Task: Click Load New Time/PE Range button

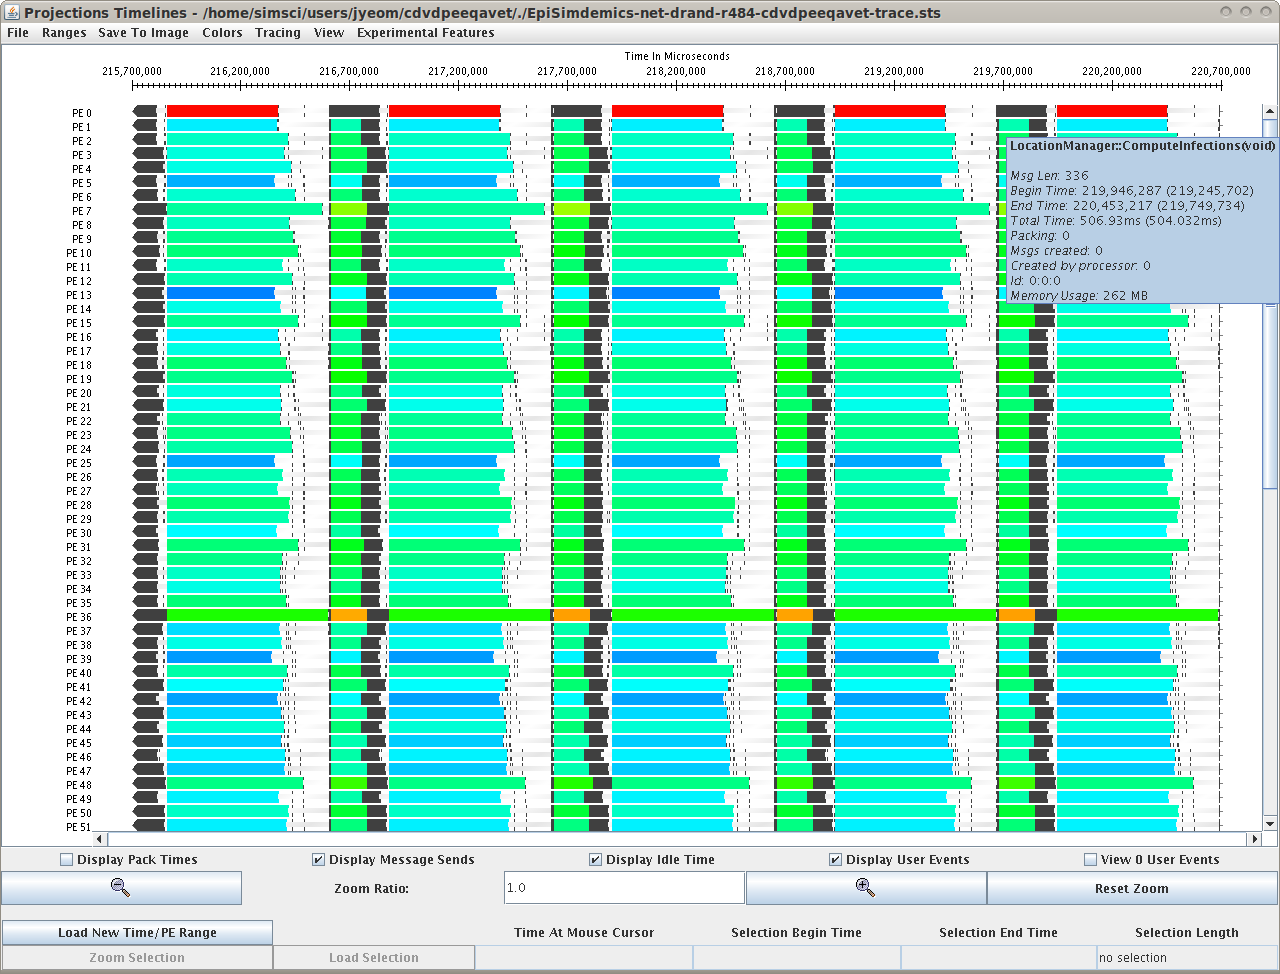Action: coord(137,933)
